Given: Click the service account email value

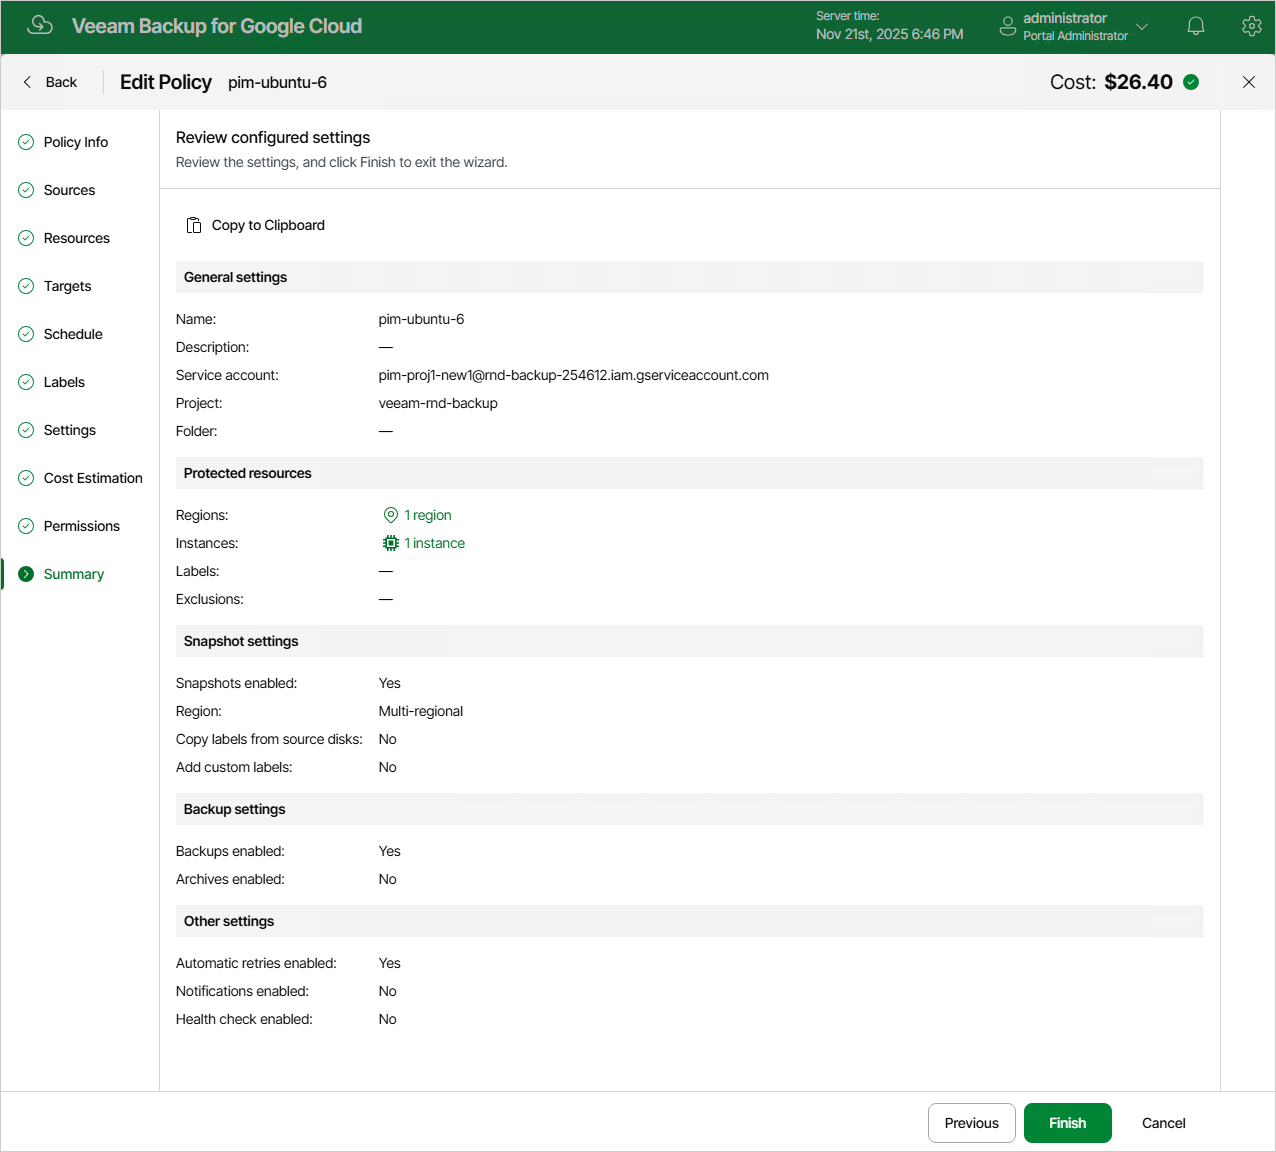Looking at the screenshot, I should point(574,375).
